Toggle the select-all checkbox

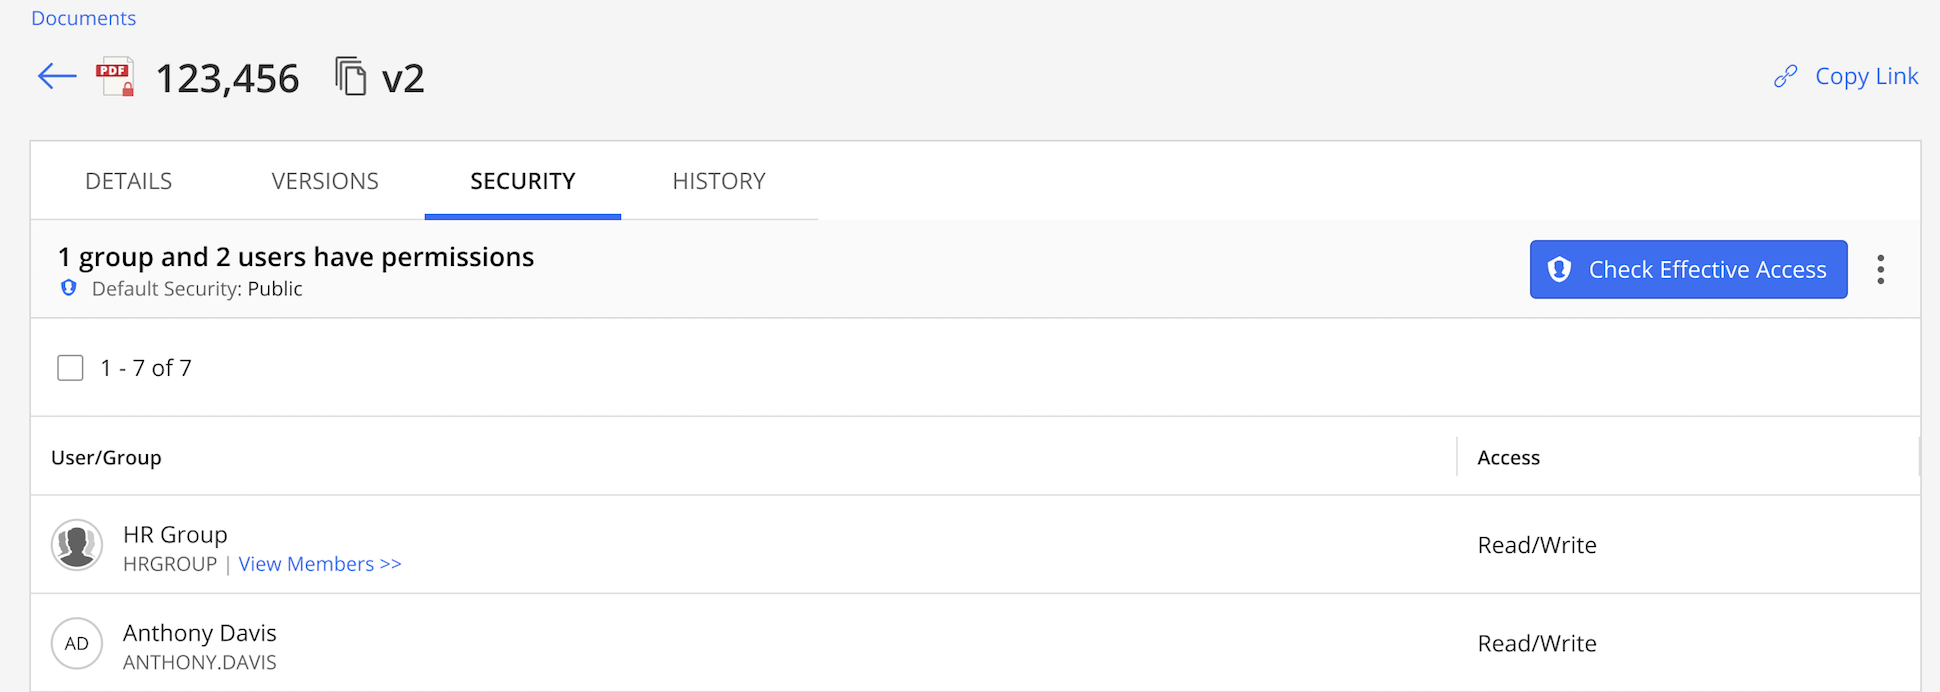tap(70, 368)
